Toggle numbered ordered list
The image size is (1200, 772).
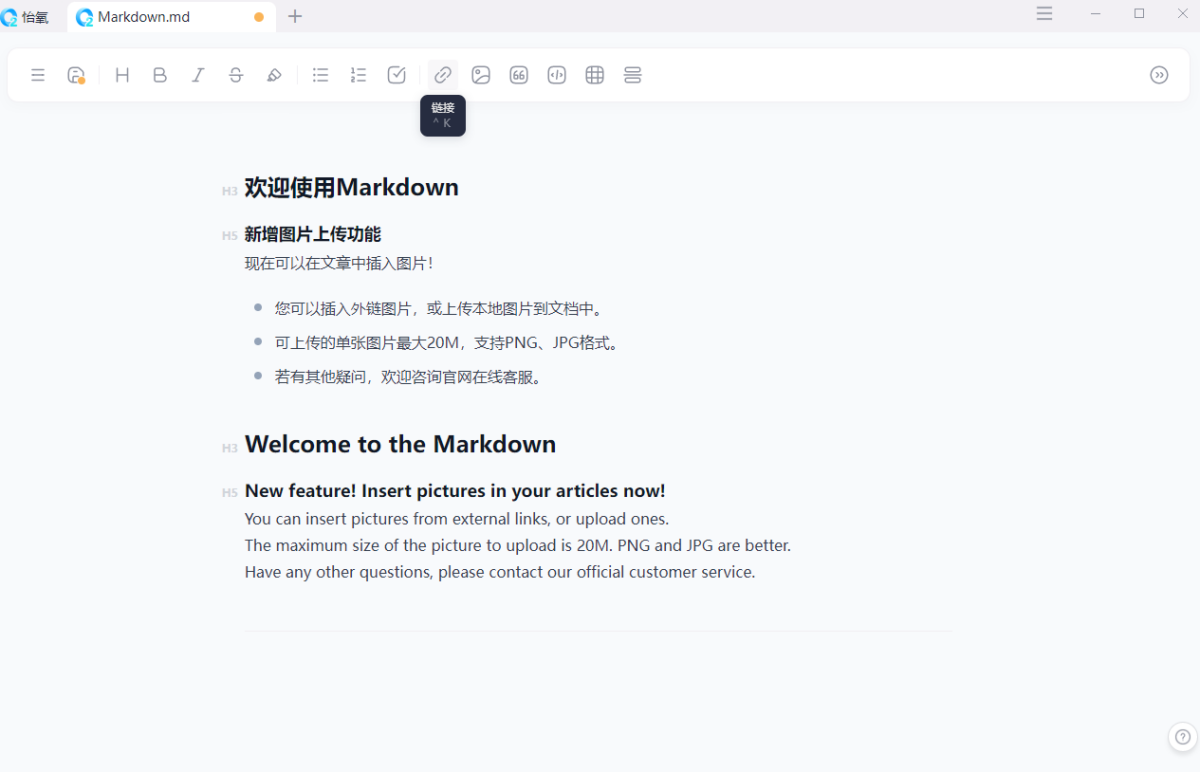(359, 75)
